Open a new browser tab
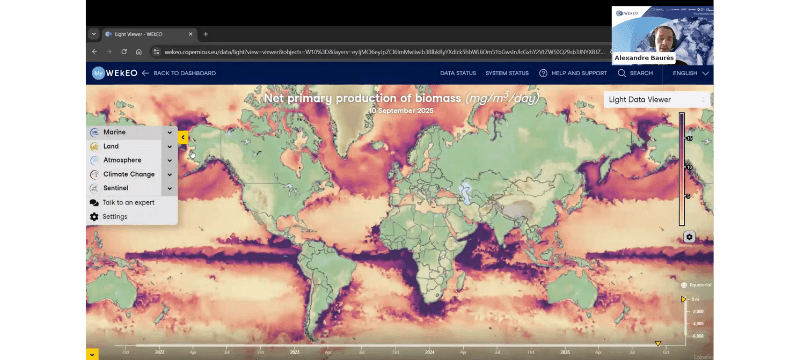This screenshot has width=800, height=360. [206, 34]
